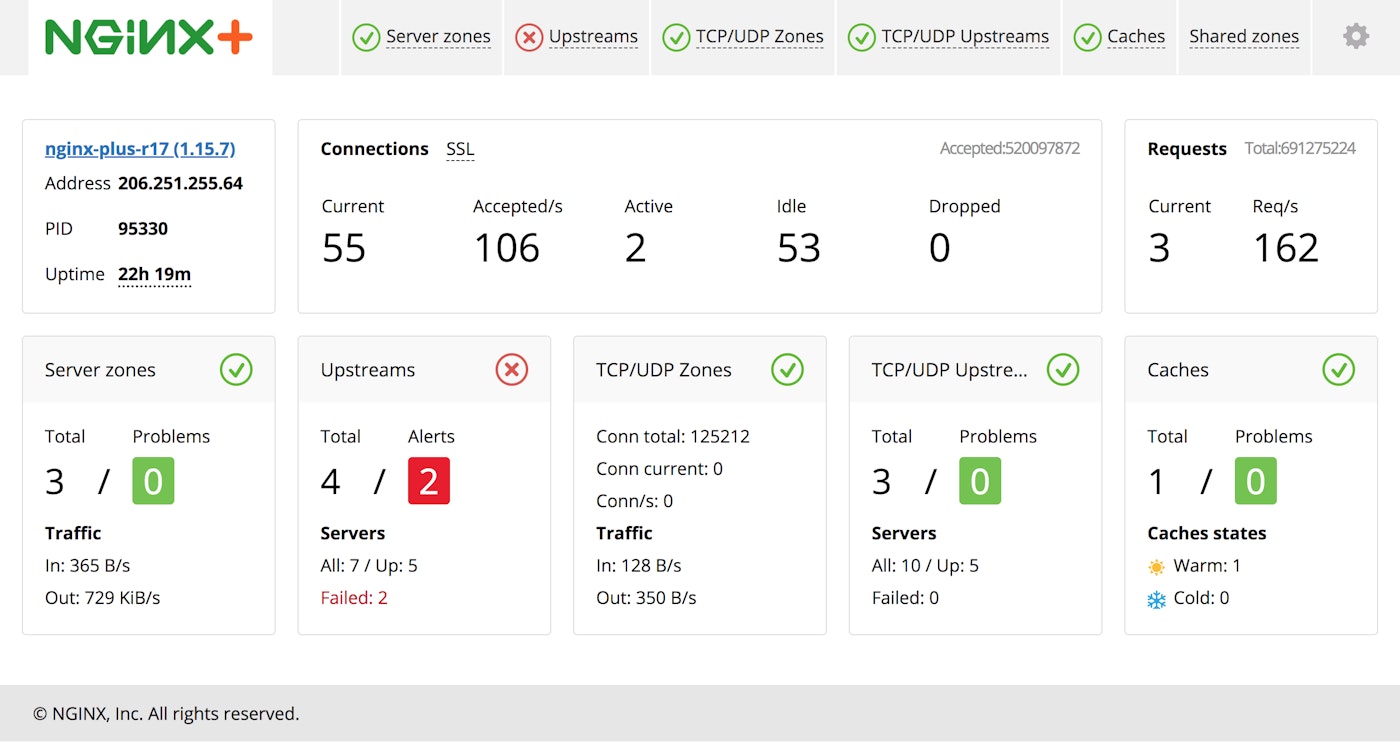This screenshot has width=1400, height=743.
Task: Click the Cold cache snowflake icon
Action: [x=1156, y=599]
